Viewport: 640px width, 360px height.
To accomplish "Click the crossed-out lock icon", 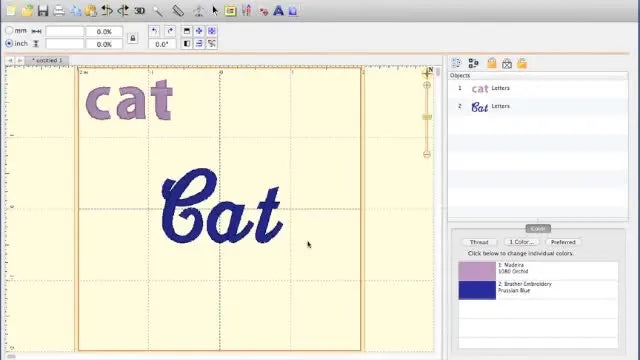I will (507, 64).
